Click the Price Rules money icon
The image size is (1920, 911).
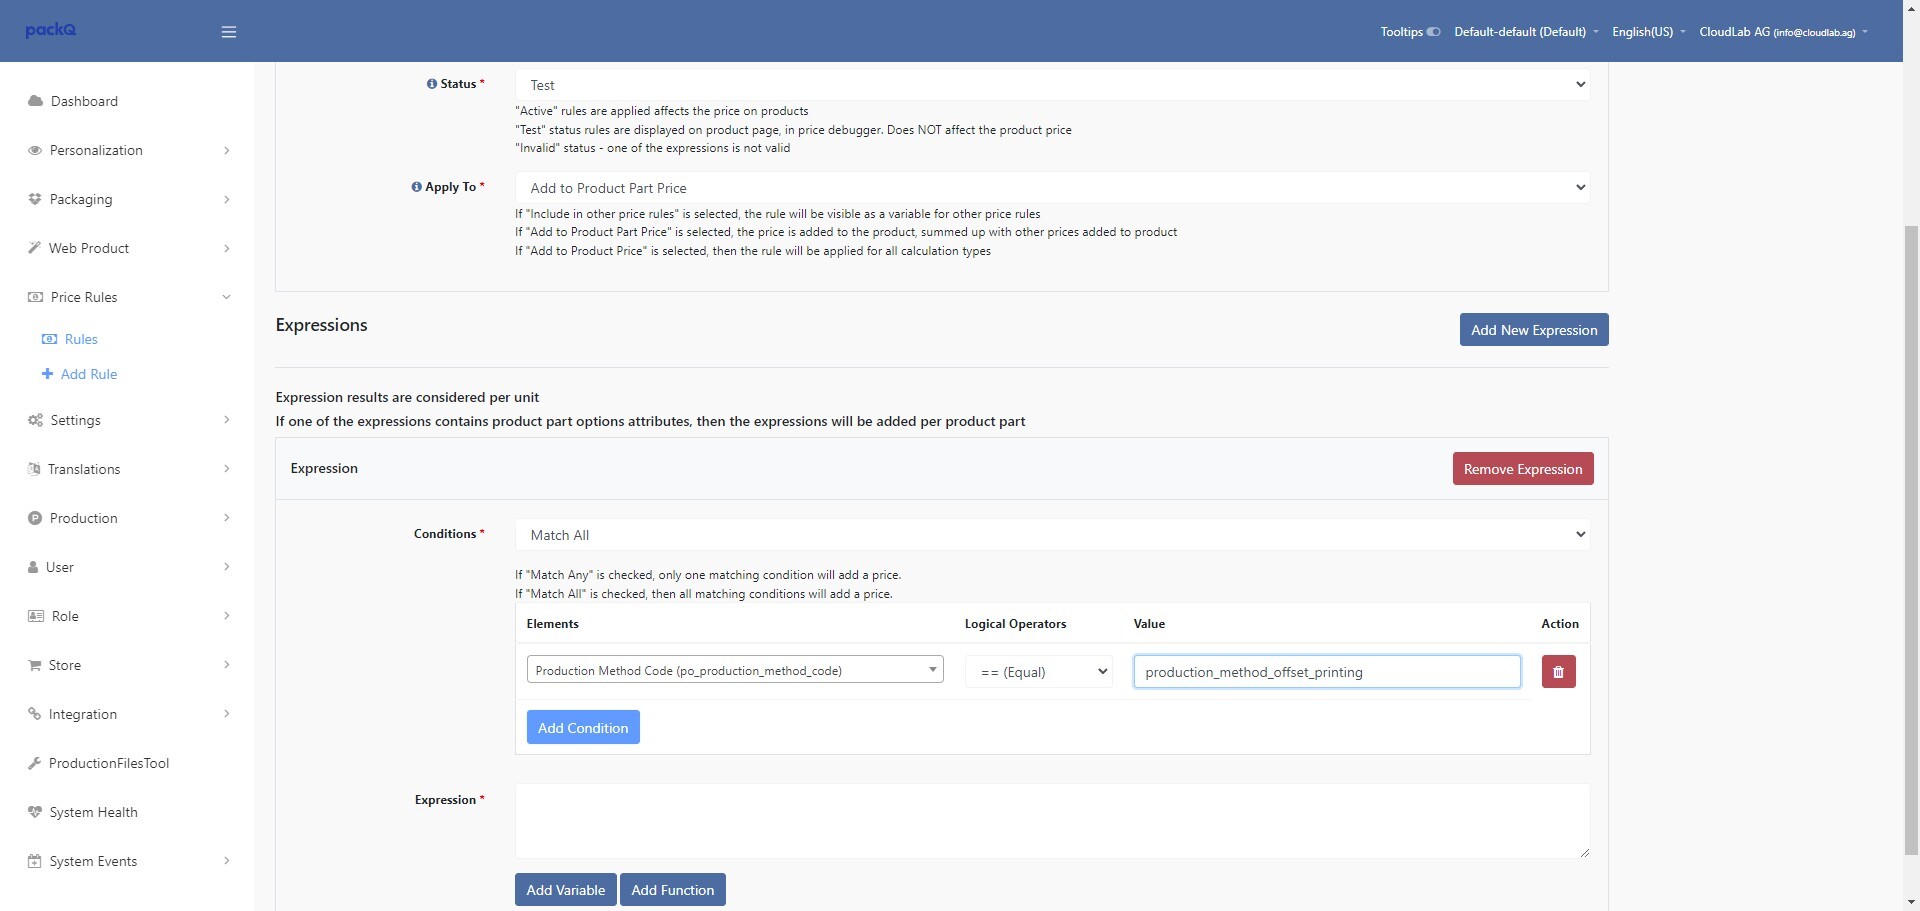(35, 297)
